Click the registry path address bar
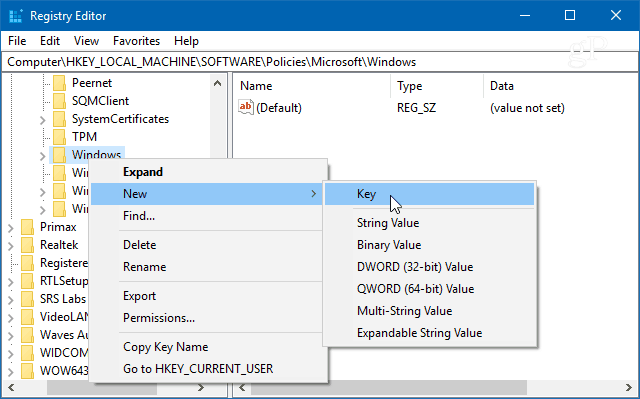Viewport: 640px width, 399px height. pyautogui.click(x=320, y=62)
